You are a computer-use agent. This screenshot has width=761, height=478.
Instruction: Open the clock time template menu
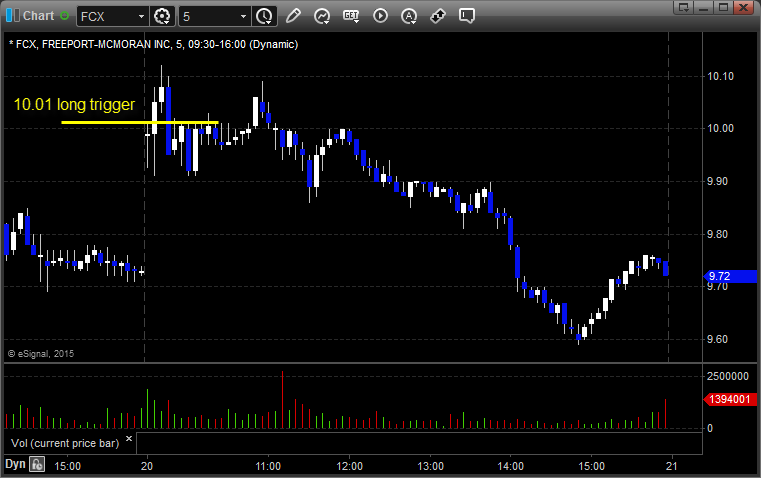coord(265,16)
